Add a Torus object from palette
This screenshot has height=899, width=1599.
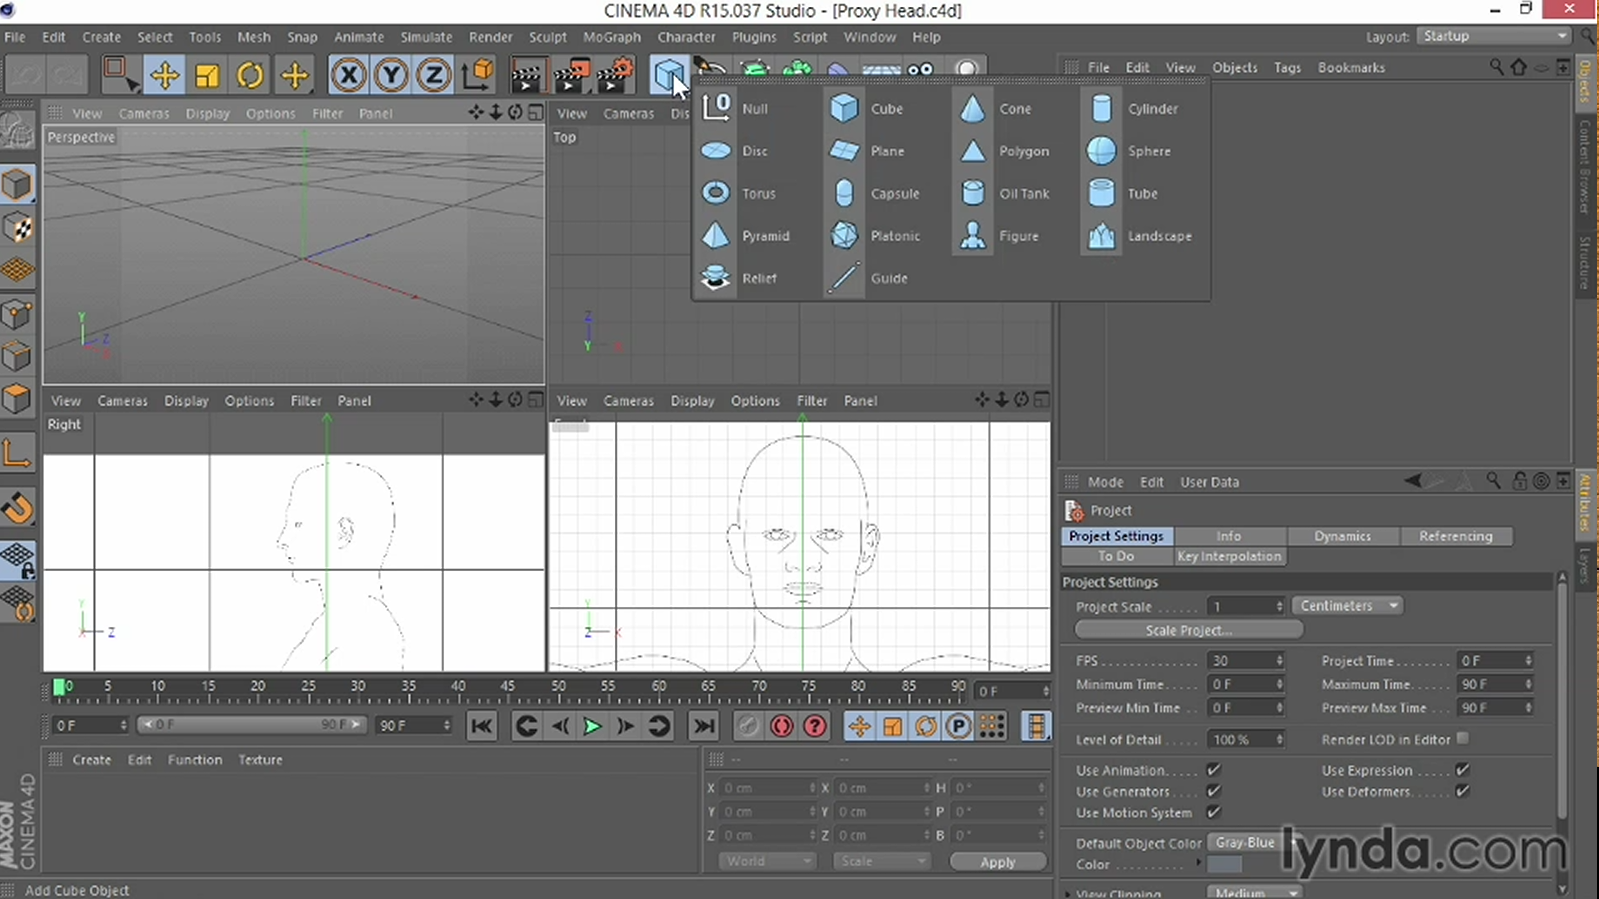[716, 193]
